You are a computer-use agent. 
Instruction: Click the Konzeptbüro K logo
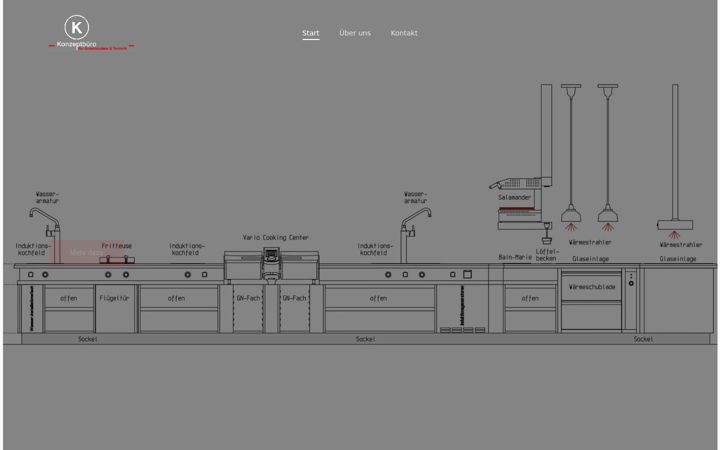click(x=91, y=32)
